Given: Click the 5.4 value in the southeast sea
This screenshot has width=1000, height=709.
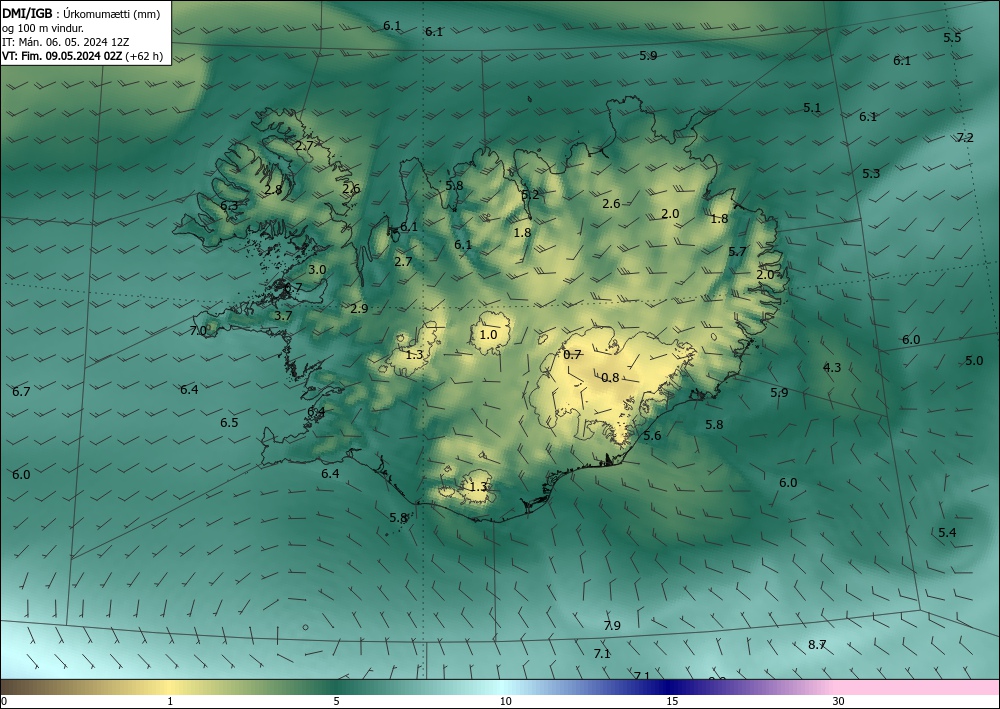Looking at the screenshot, I should click(947, 532).
